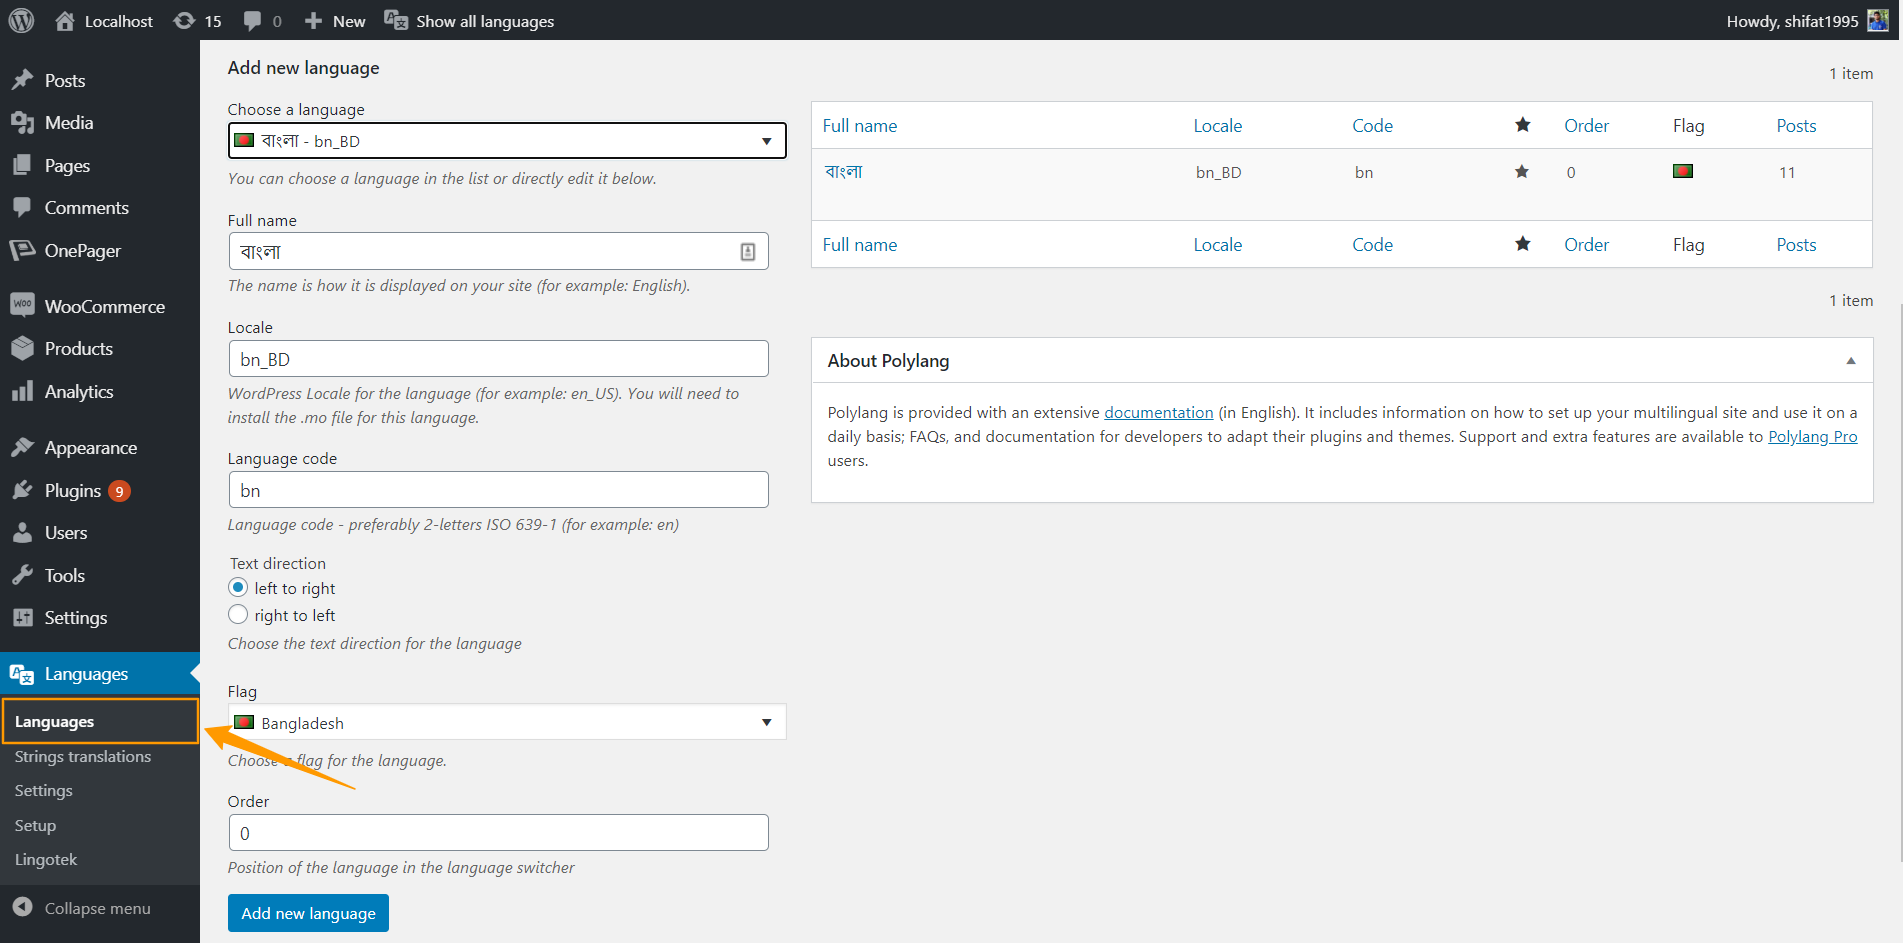Click the user avatar next to Howdy
The width and height of the screenshot is (1903, 943).
pos(1877,21)
